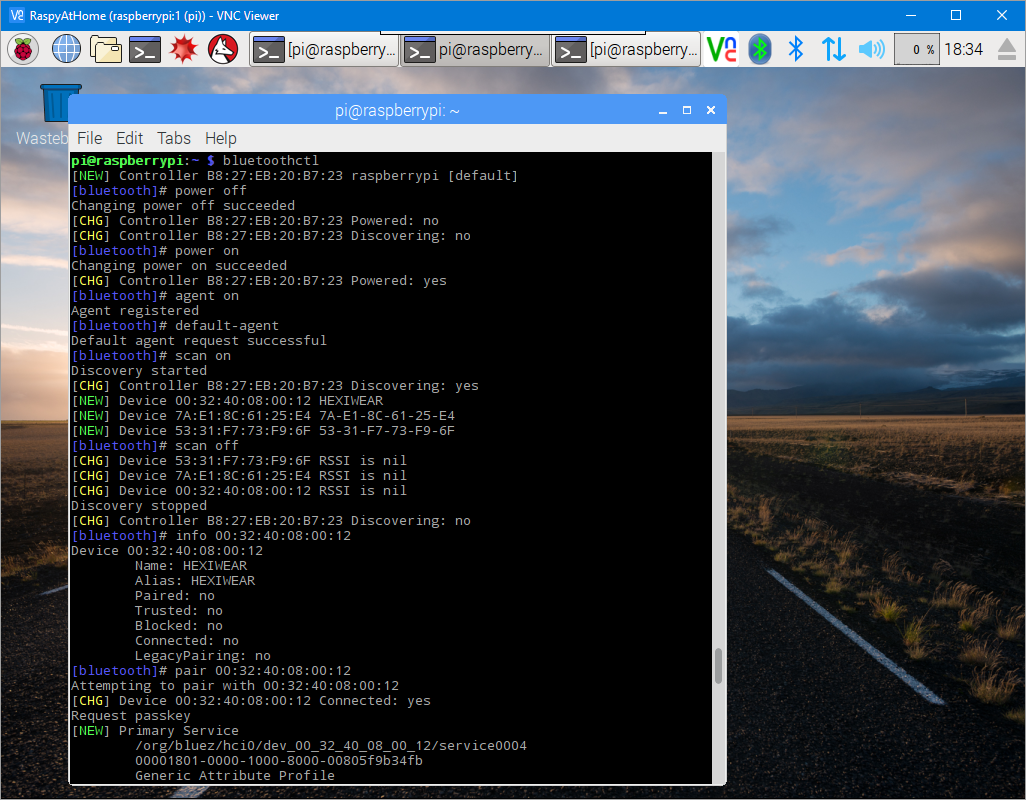Open the Raspberry Pi main menu
The width and height of the screenshot is (1026, 800).
tap(24, 49)
